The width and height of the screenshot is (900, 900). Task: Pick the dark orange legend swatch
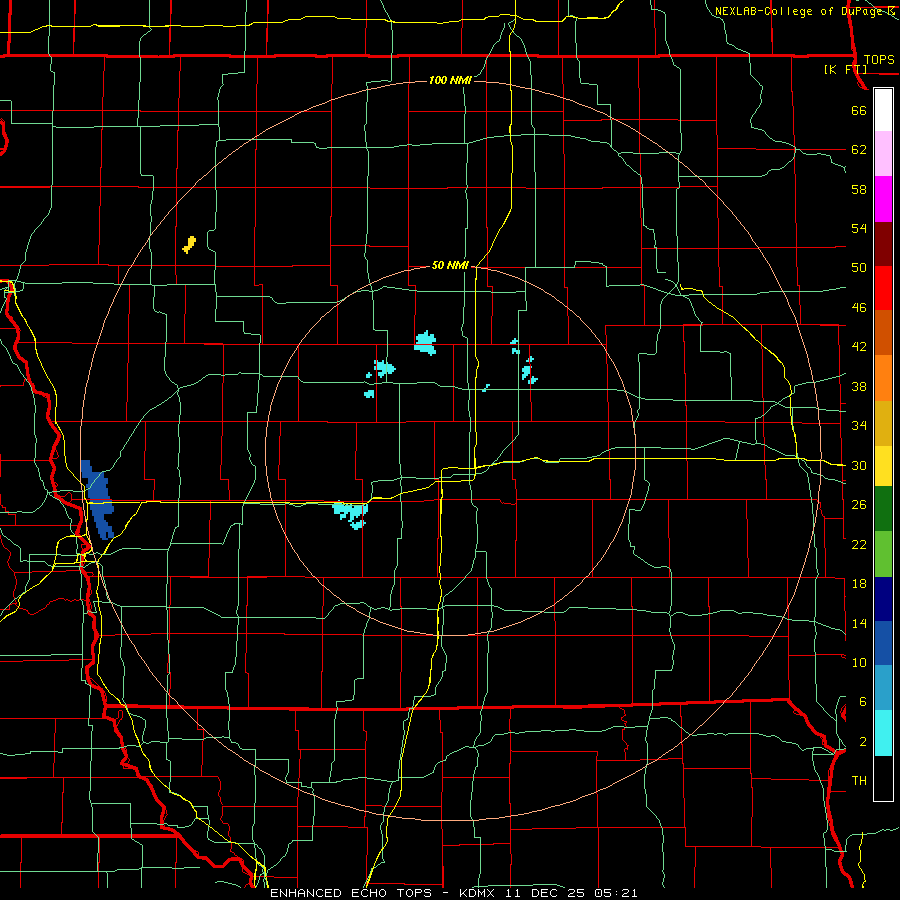883,332
